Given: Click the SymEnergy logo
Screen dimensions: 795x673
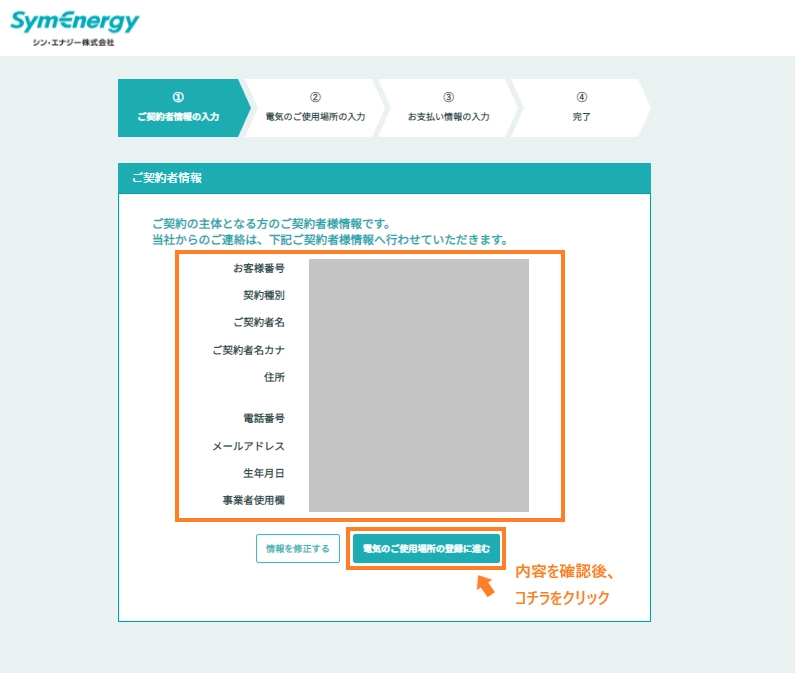Looking at the screenshot, I should [74, 27].
